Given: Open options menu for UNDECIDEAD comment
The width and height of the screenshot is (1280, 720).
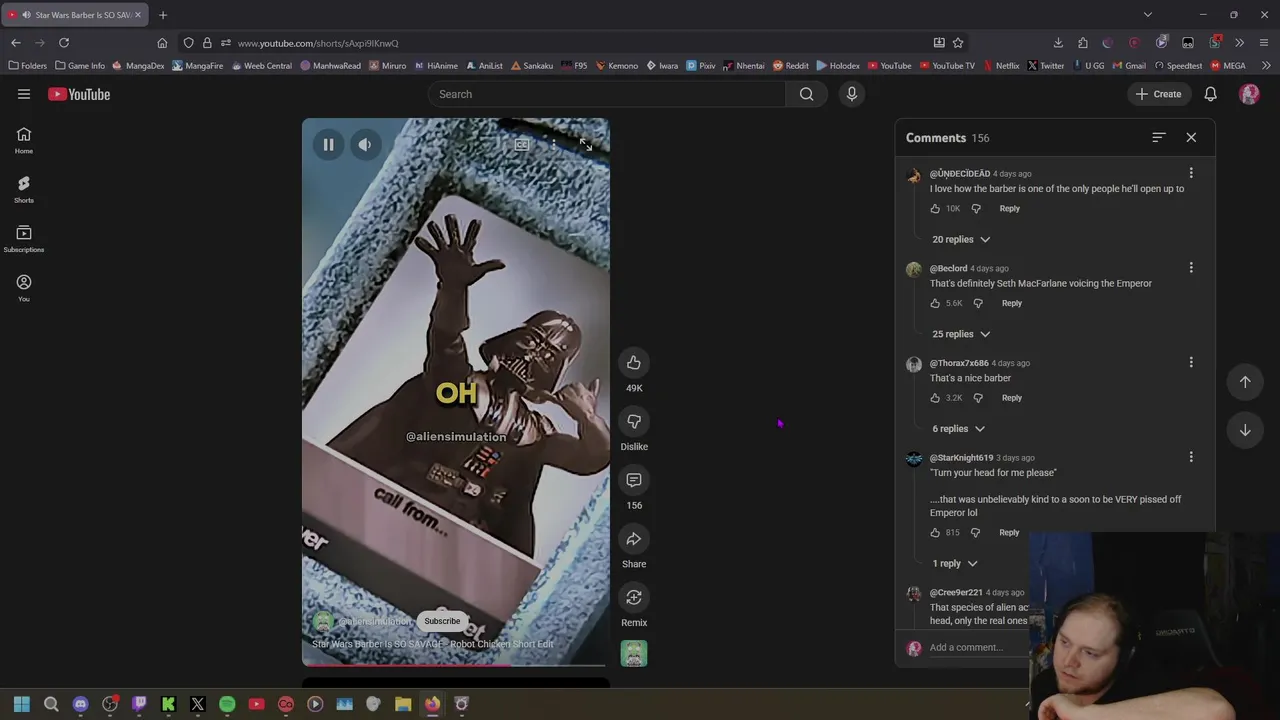Looking at the screenshot, I should pyautogui.click(x=1191, y=173).
